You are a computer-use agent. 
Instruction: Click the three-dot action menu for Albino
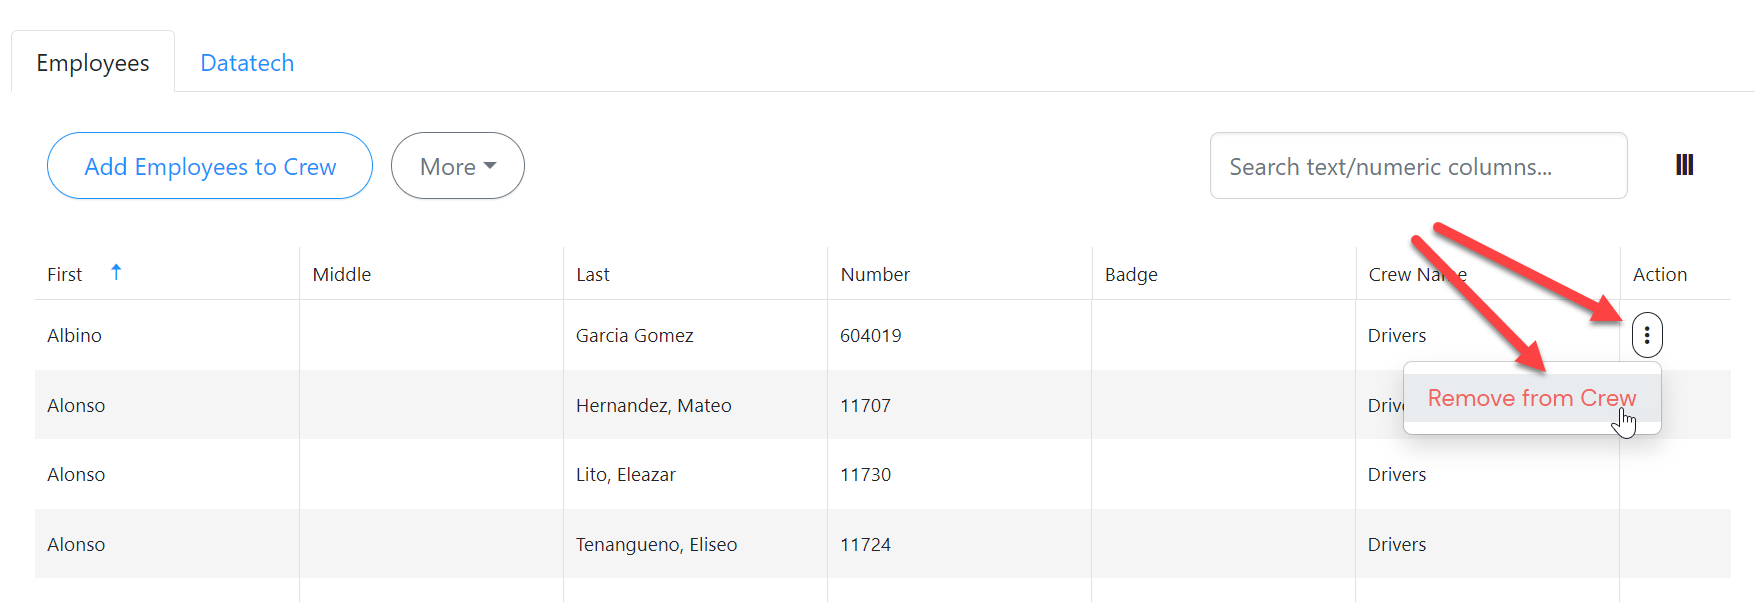coord(1646,335)
